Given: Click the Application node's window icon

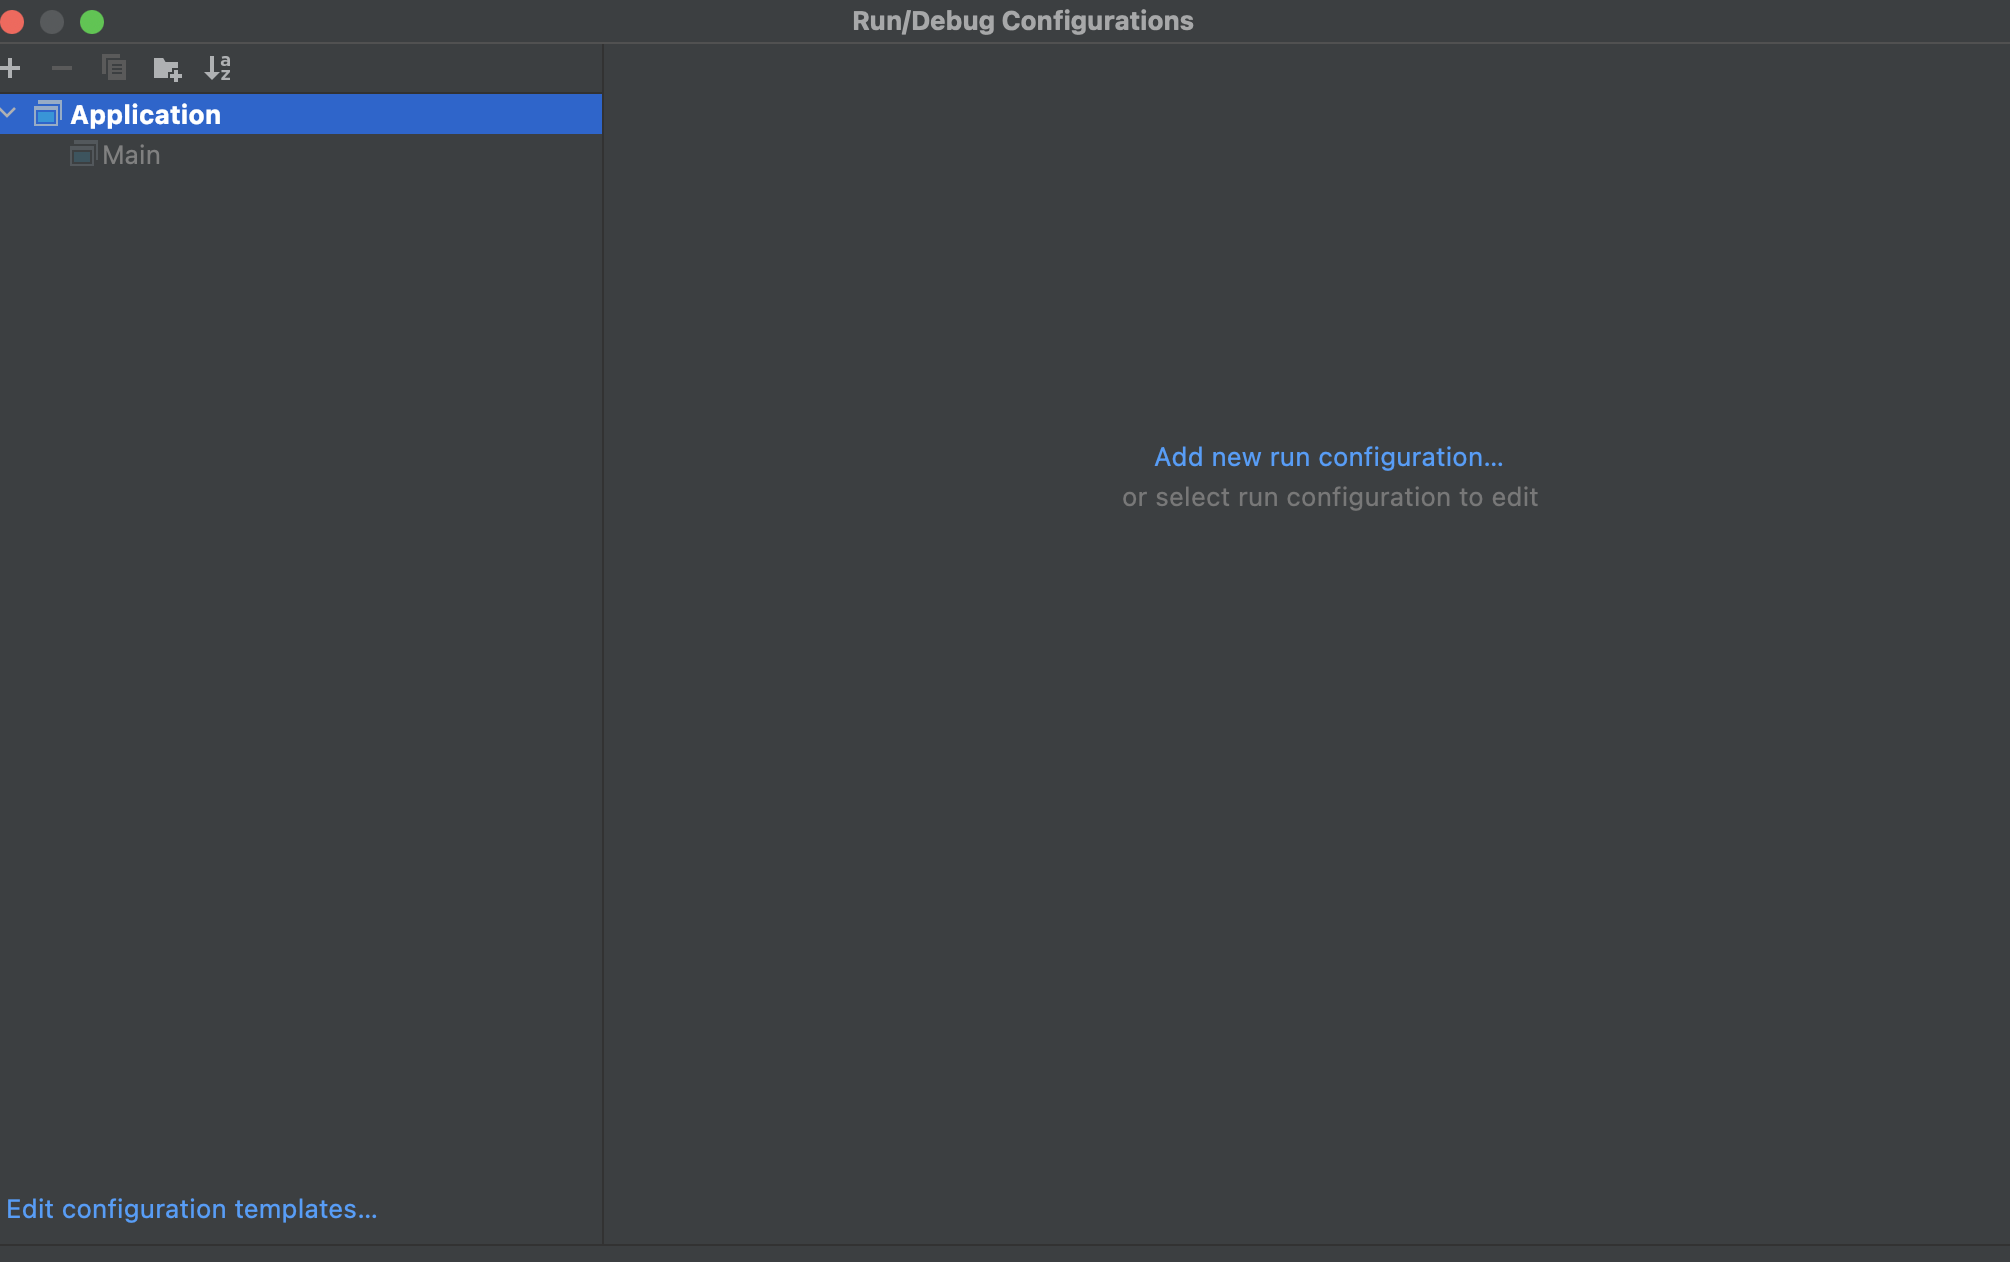Looking at the screenshot, I should coord(48,114).
